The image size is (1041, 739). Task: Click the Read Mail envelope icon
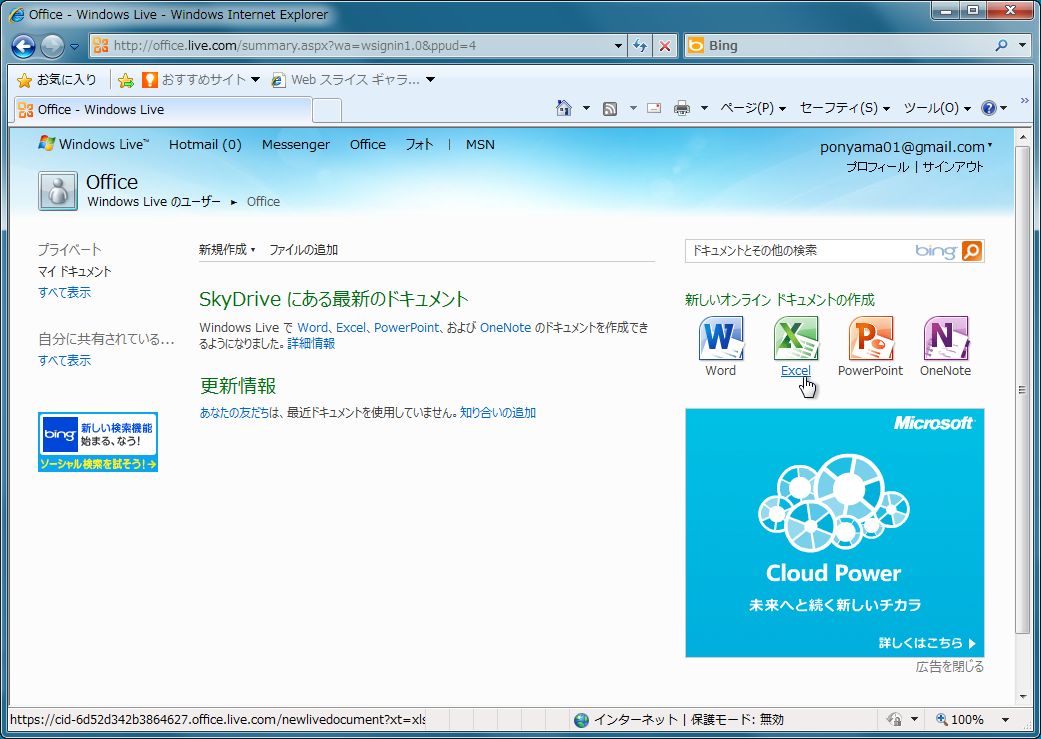pos(654,108)
